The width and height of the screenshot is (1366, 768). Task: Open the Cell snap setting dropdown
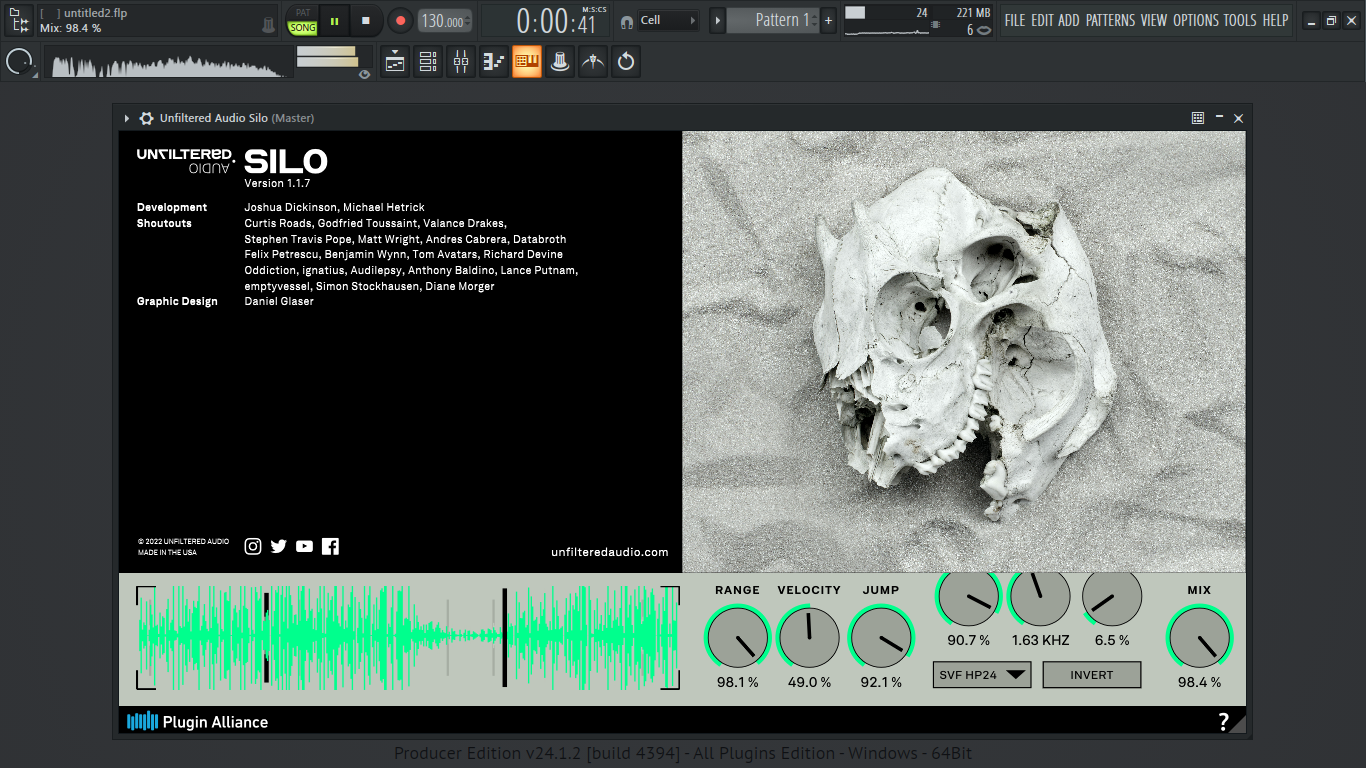pyautogui.click(x=667, y=20)
